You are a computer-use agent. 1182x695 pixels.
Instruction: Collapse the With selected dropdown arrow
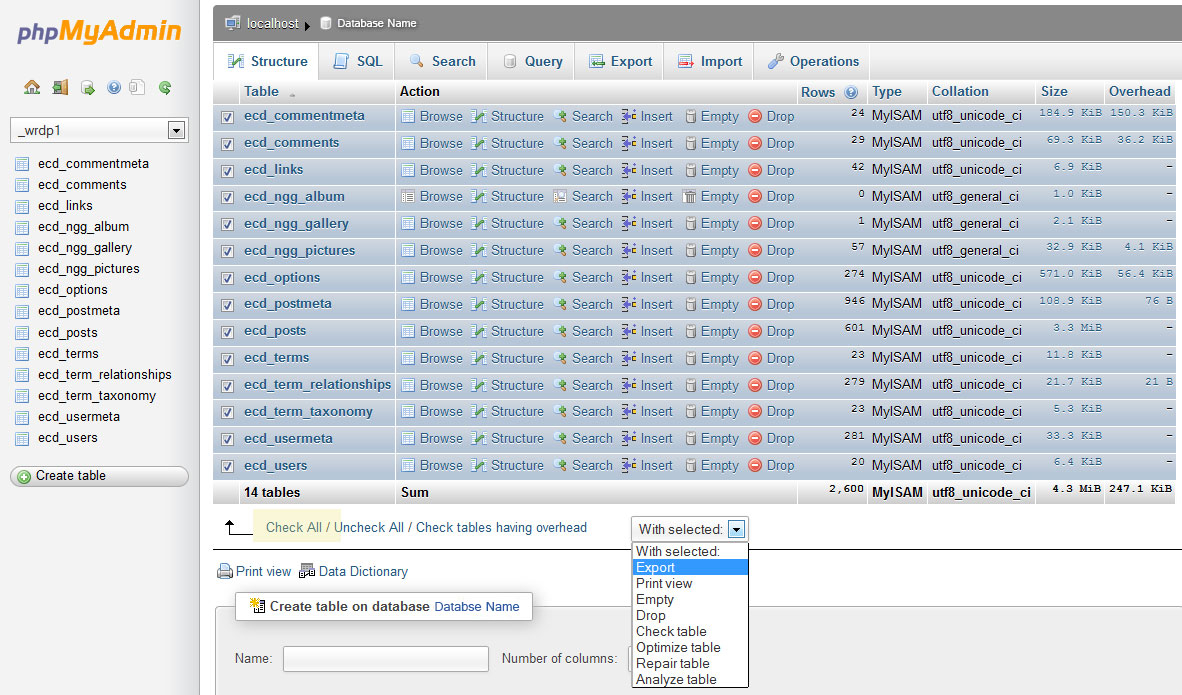[x=736, y=529]
